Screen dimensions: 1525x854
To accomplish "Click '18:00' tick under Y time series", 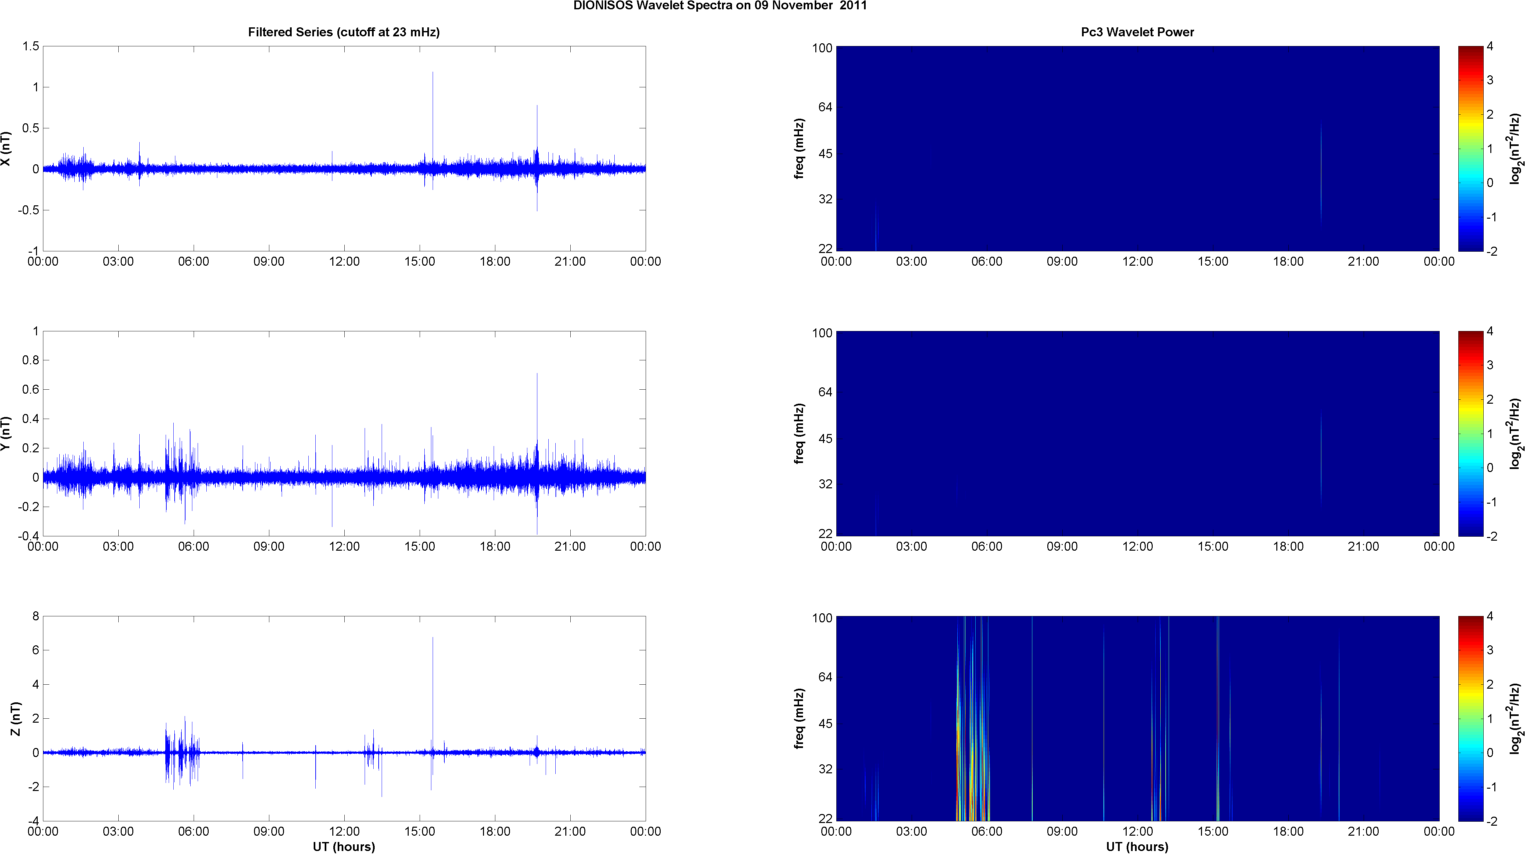I will click(x=495, y=547).
